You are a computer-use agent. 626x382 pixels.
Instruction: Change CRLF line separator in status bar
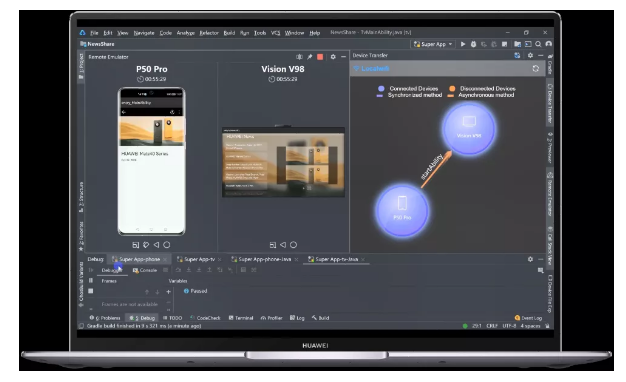(492, 326)
